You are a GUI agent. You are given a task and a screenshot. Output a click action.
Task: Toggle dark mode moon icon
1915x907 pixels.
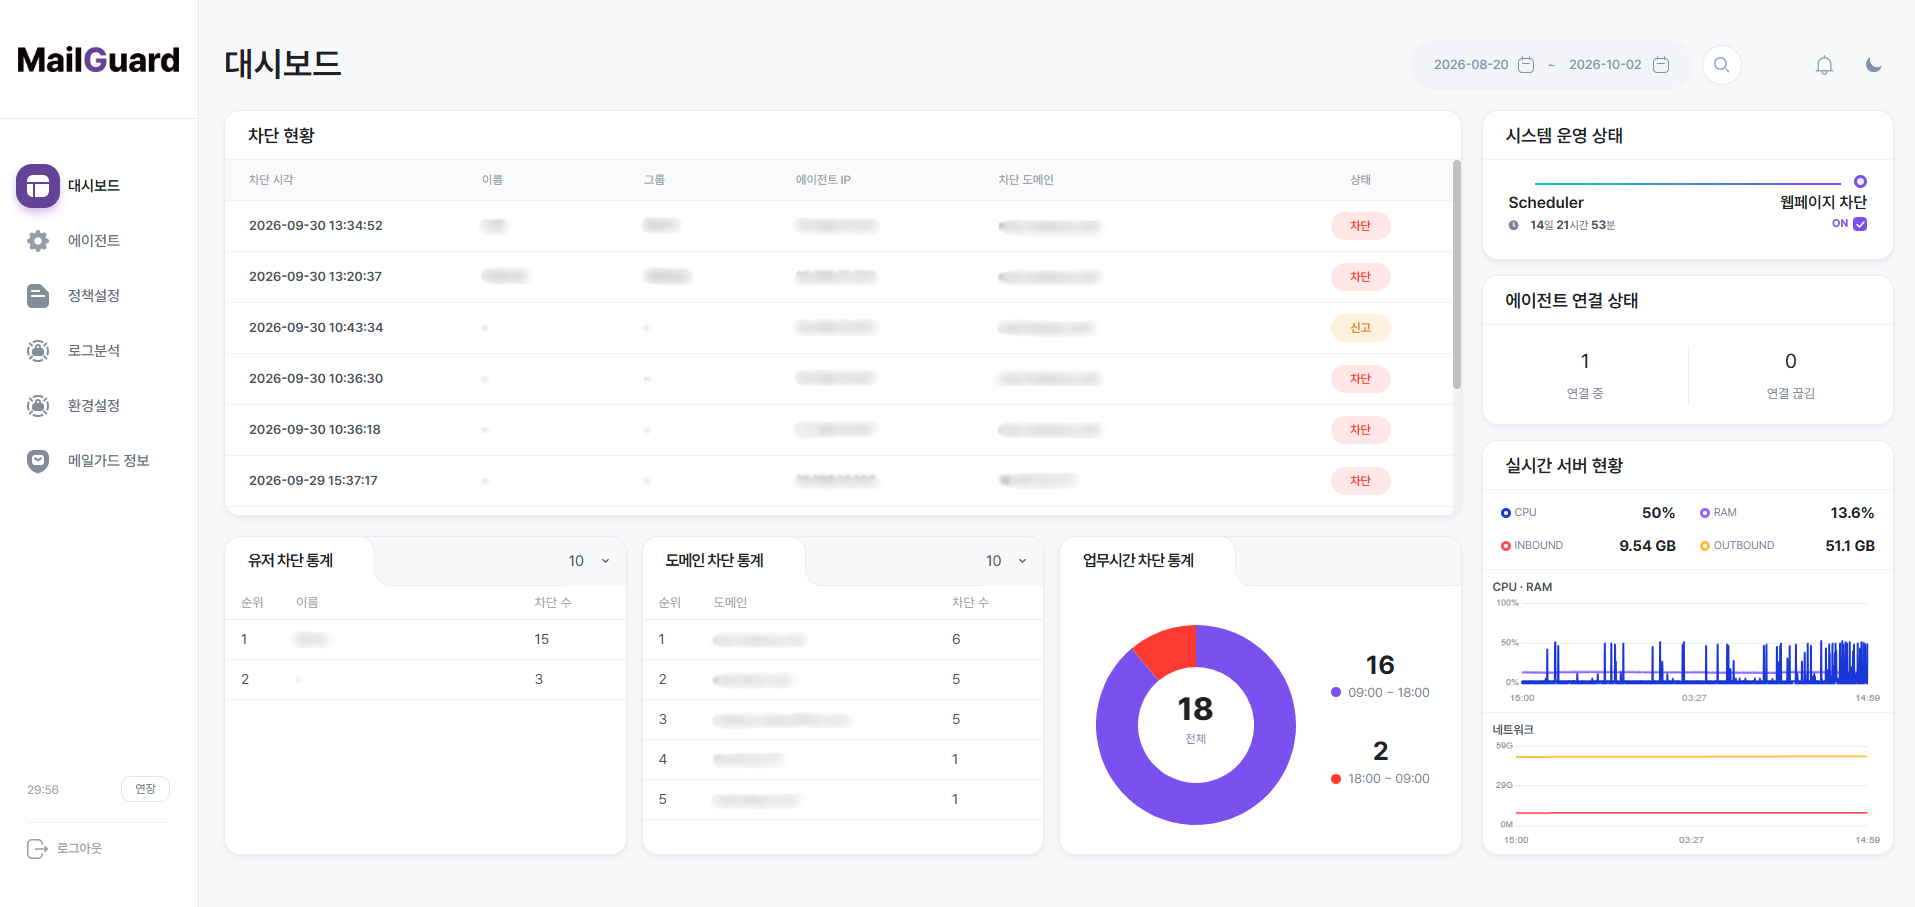coord(1874,65)
